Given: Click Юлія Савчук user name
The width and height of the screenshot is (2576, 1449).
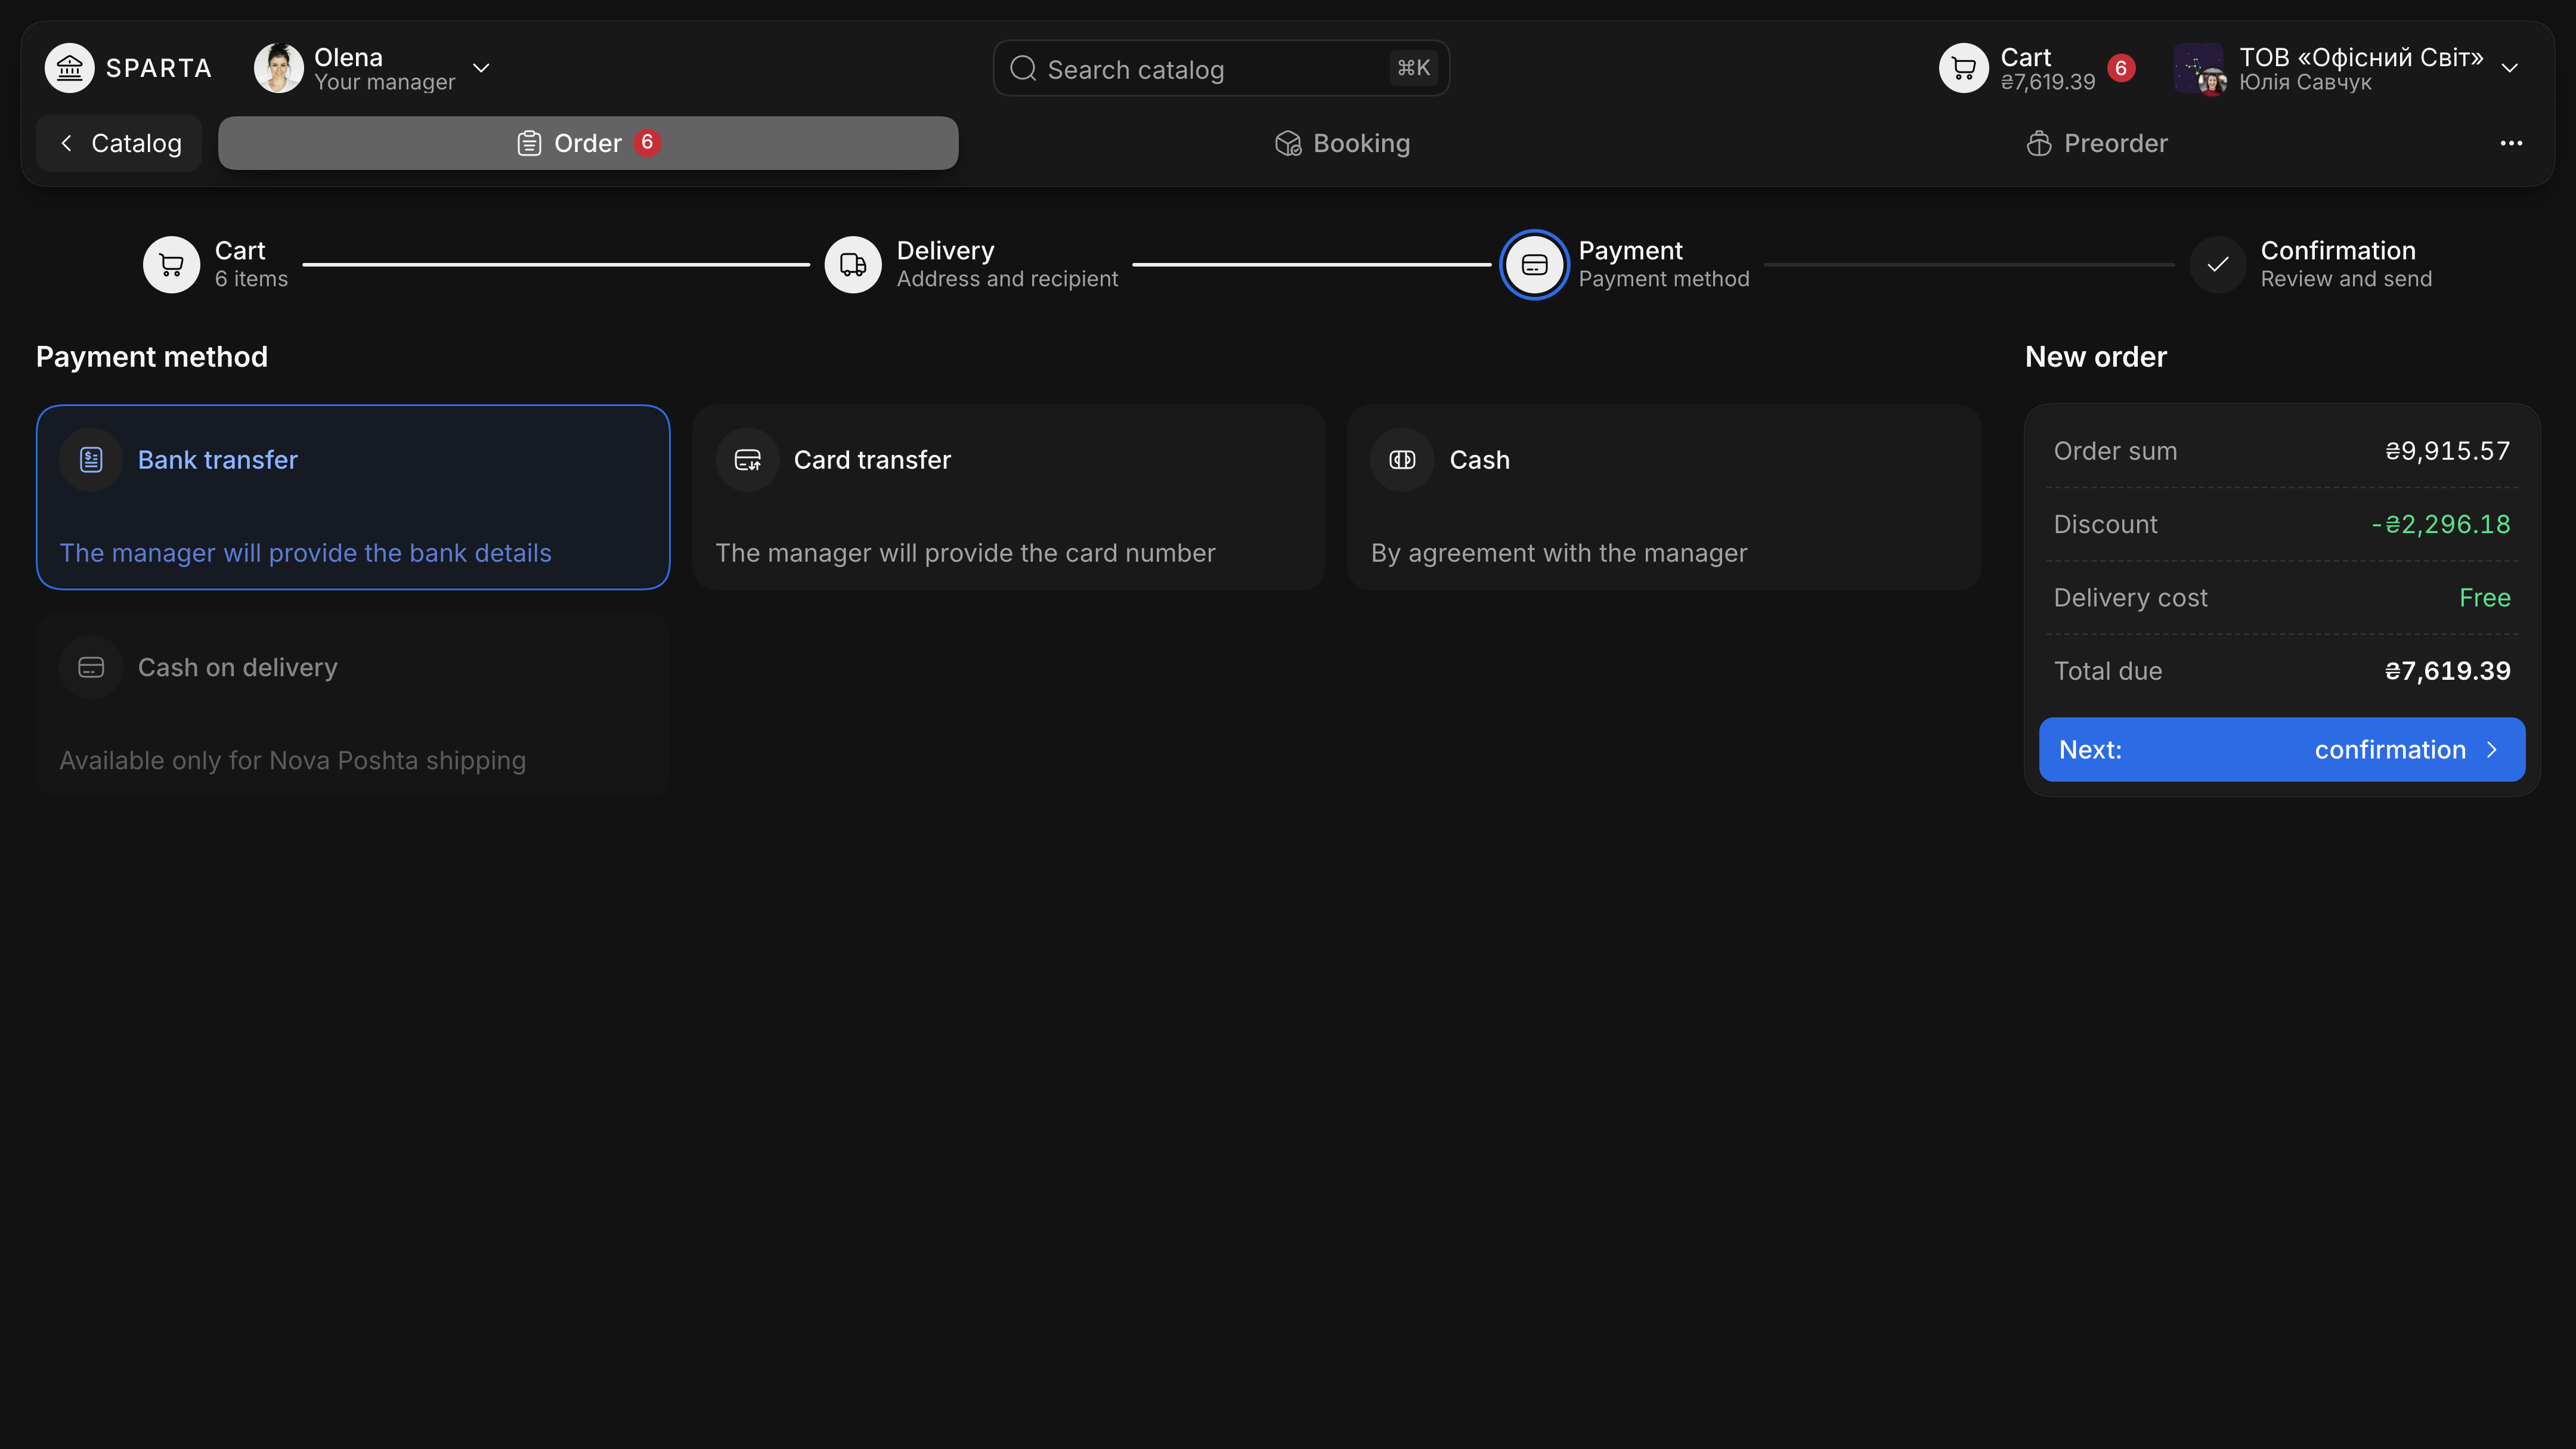Looking at the screenshot, I should 2305,82.
